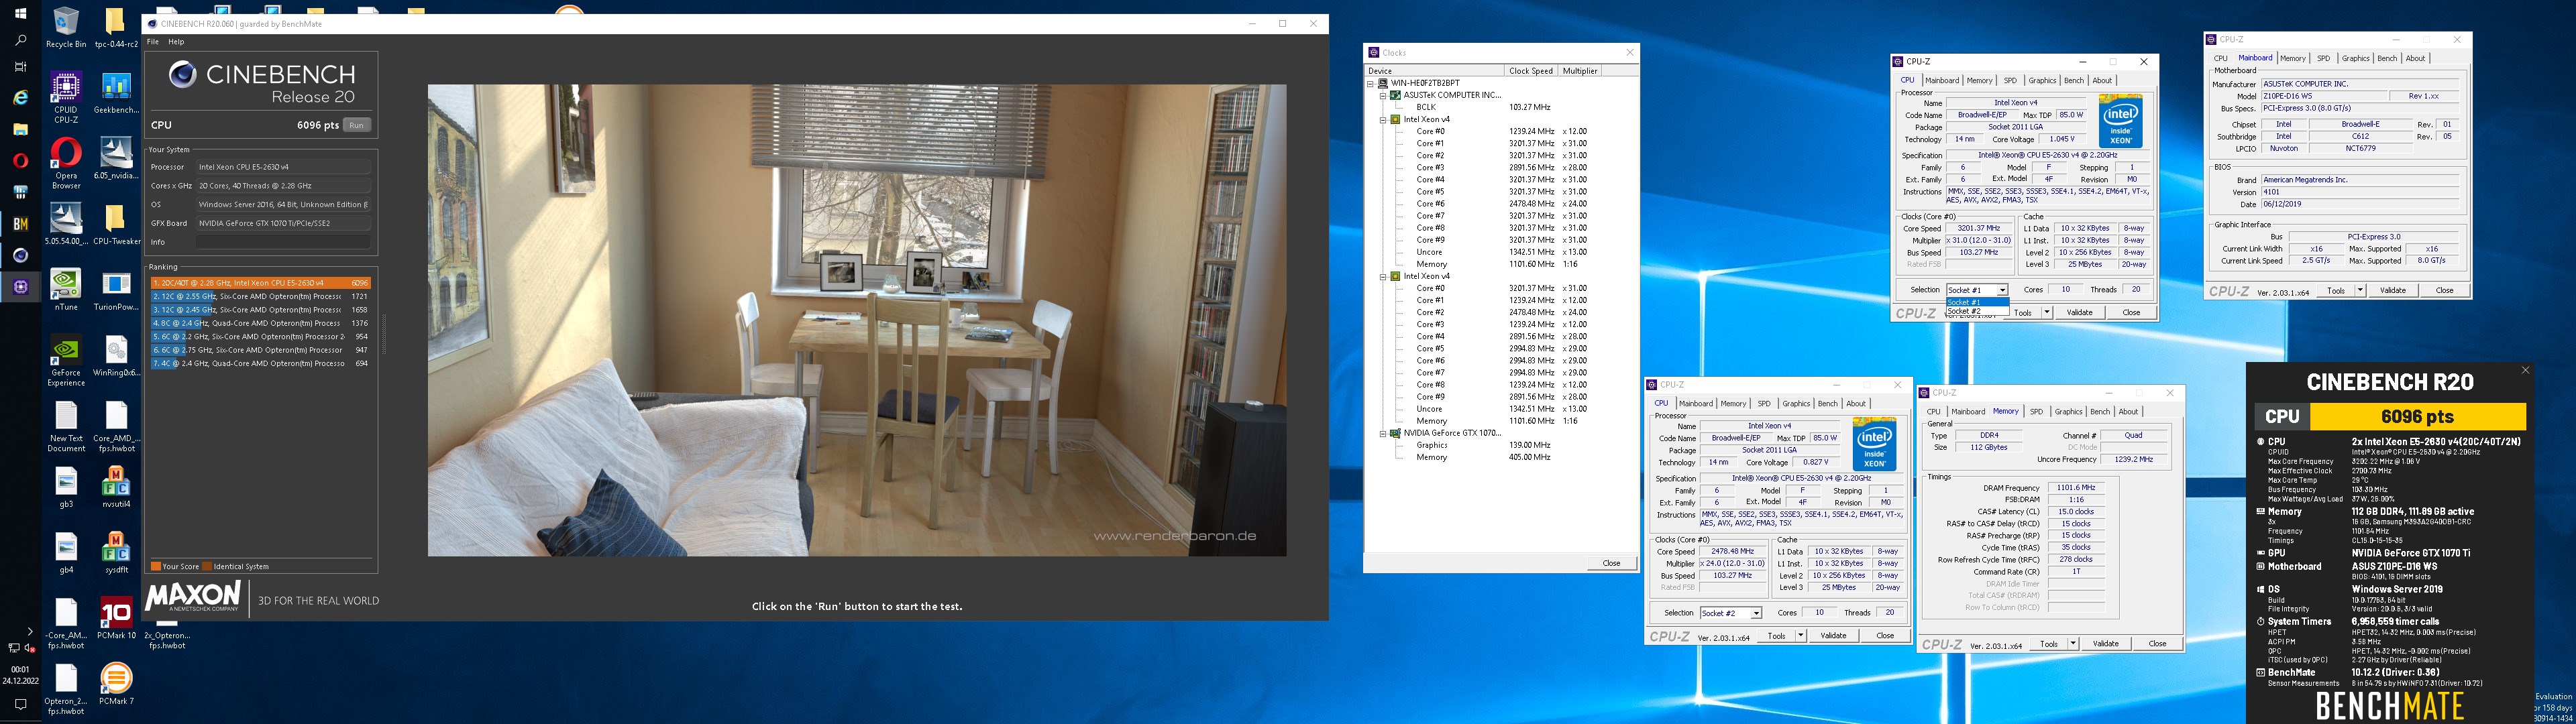
Task: Open the File menu in Cinebench
Action: (153, 42)
